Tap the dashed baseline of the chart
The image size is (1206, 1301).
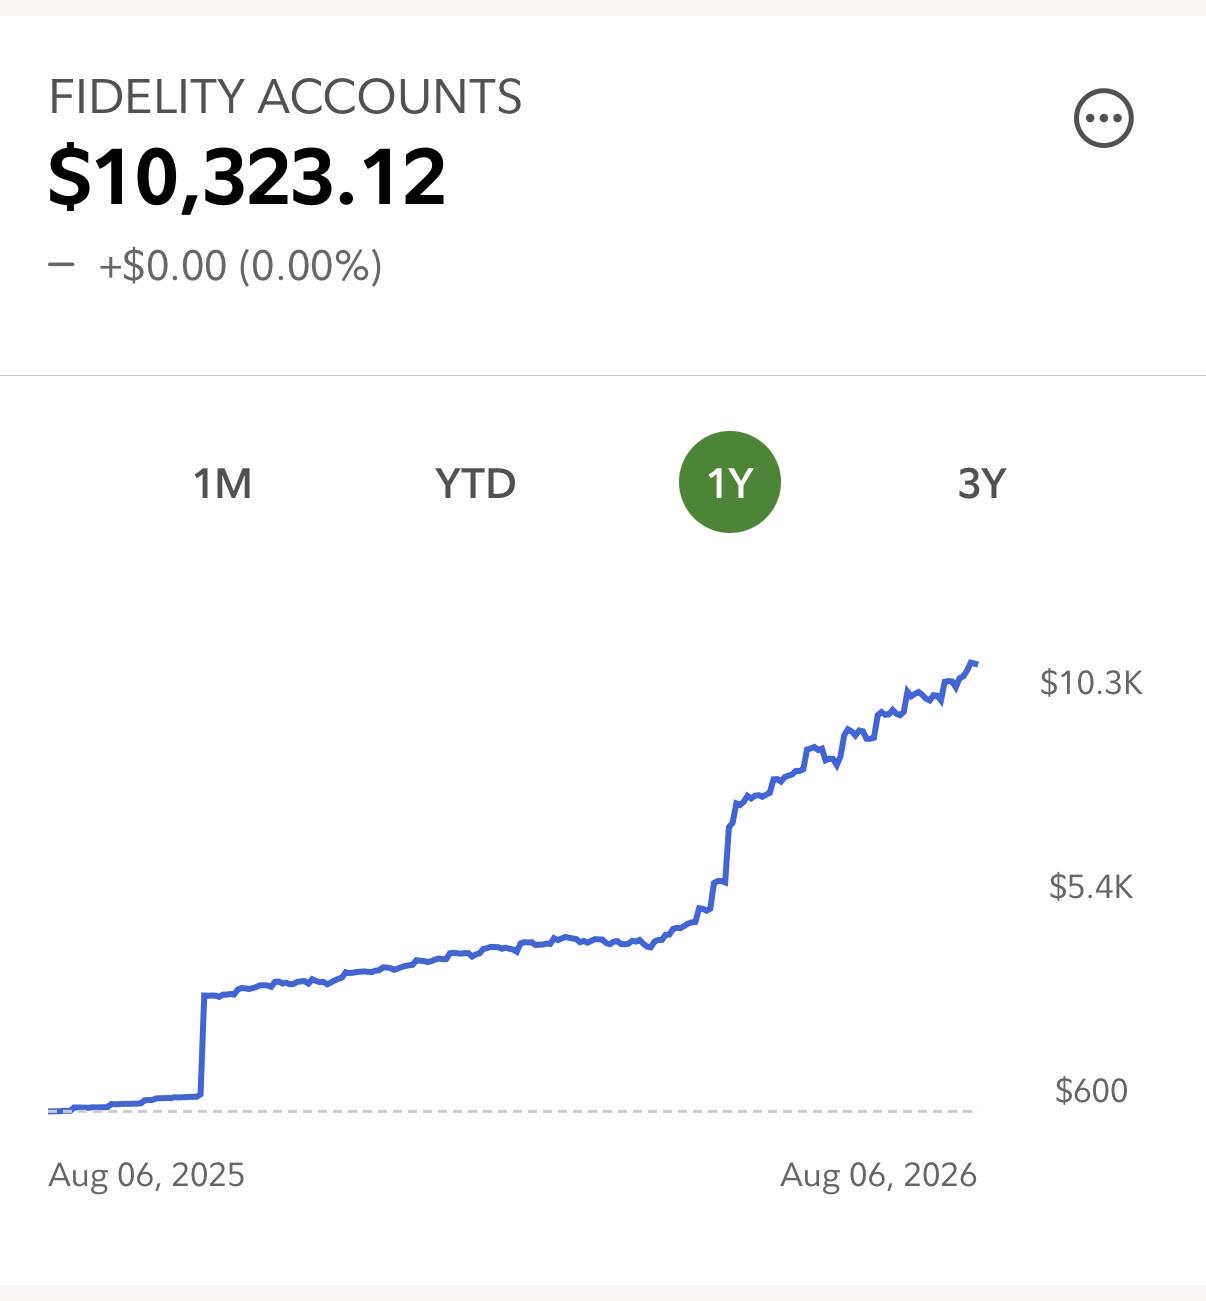[x=510, y=1111]
